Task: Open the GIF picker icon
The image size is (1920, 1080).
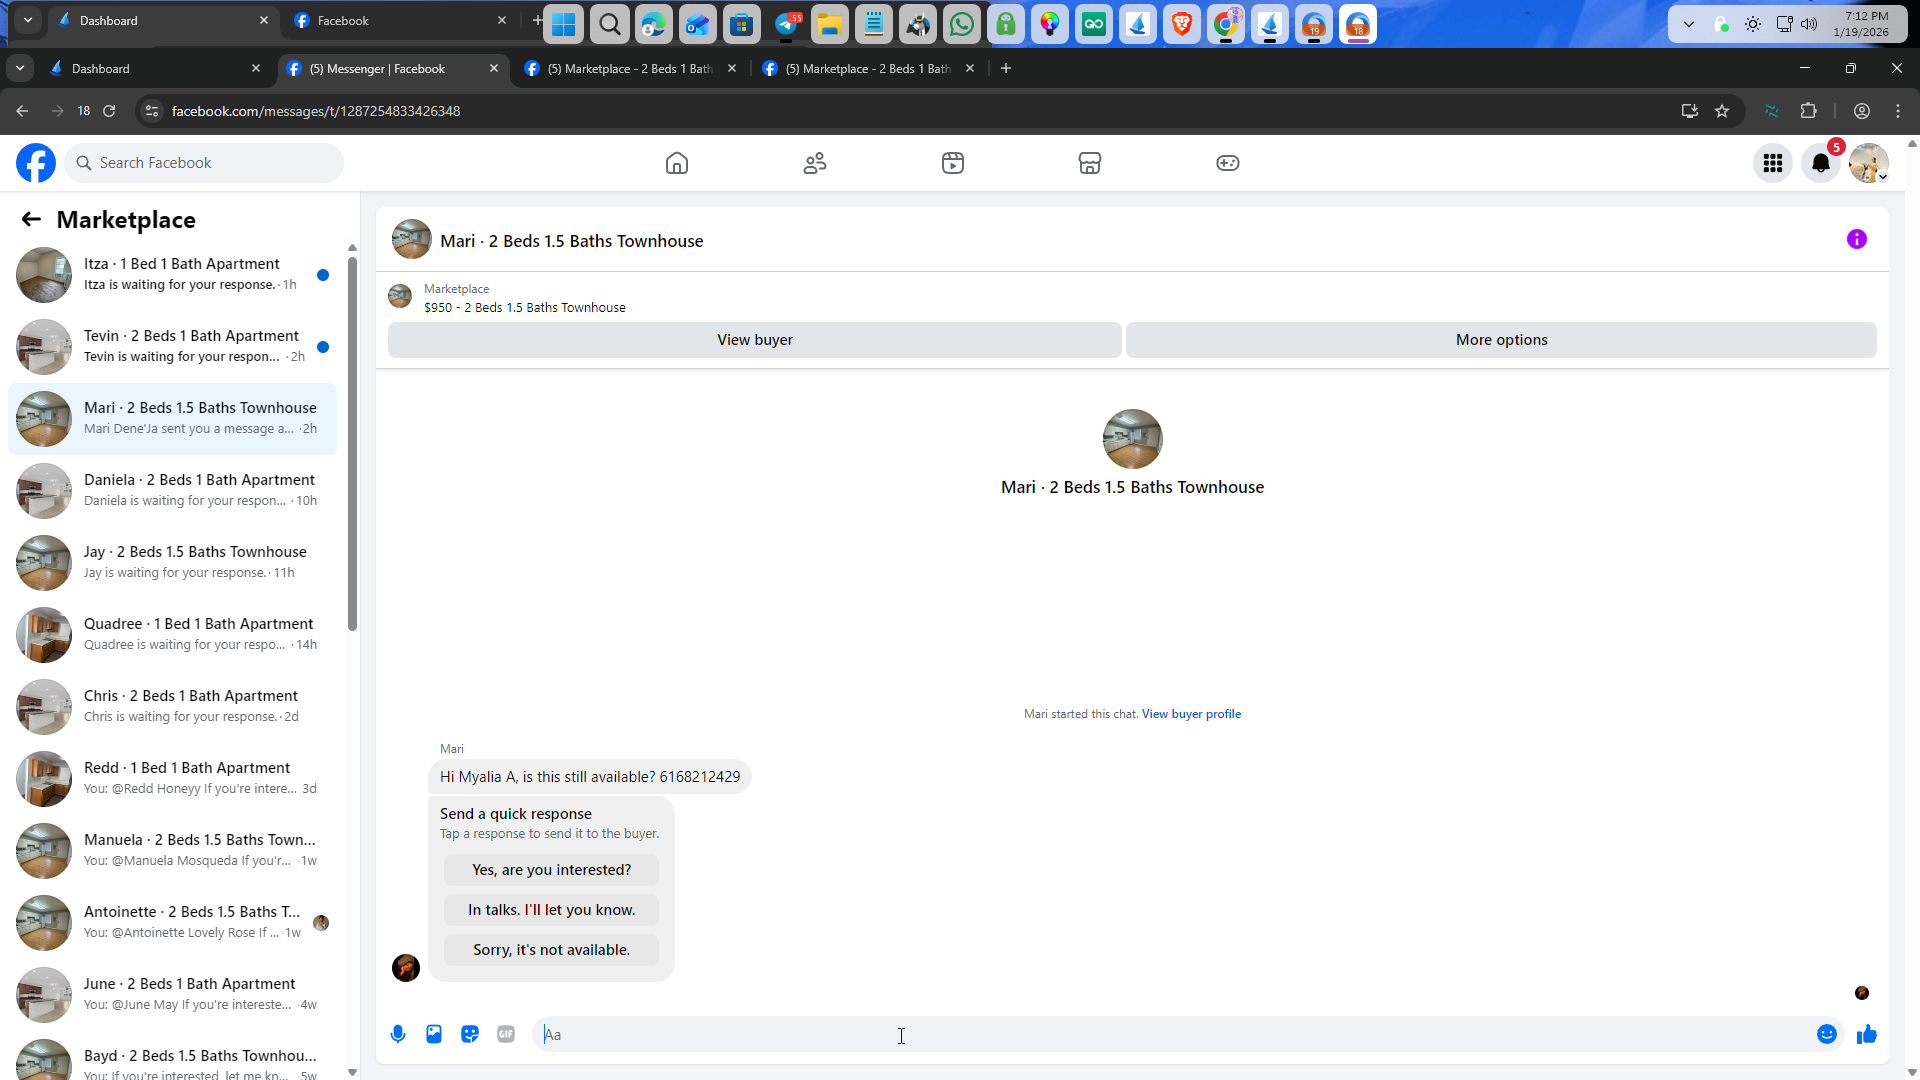Action: (x=506, y=1034)
